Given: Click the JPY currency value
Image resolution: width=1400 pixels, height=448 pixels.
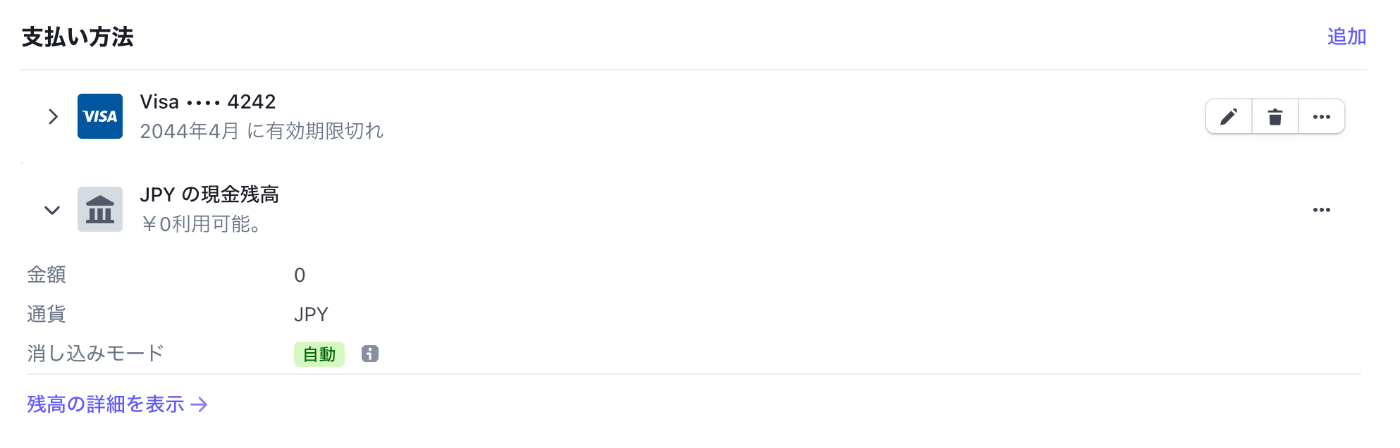Looking at the screenshot, I should tap(311, 315).
